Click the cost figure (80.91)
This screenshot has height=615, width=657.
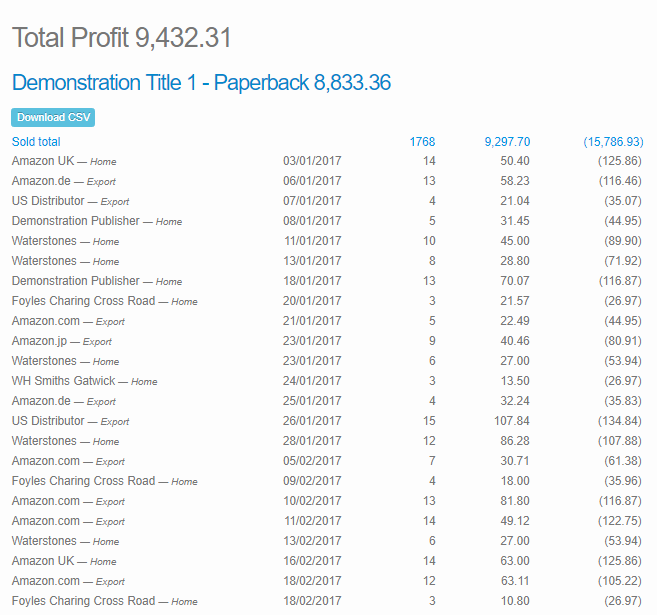tap(623, 341)
